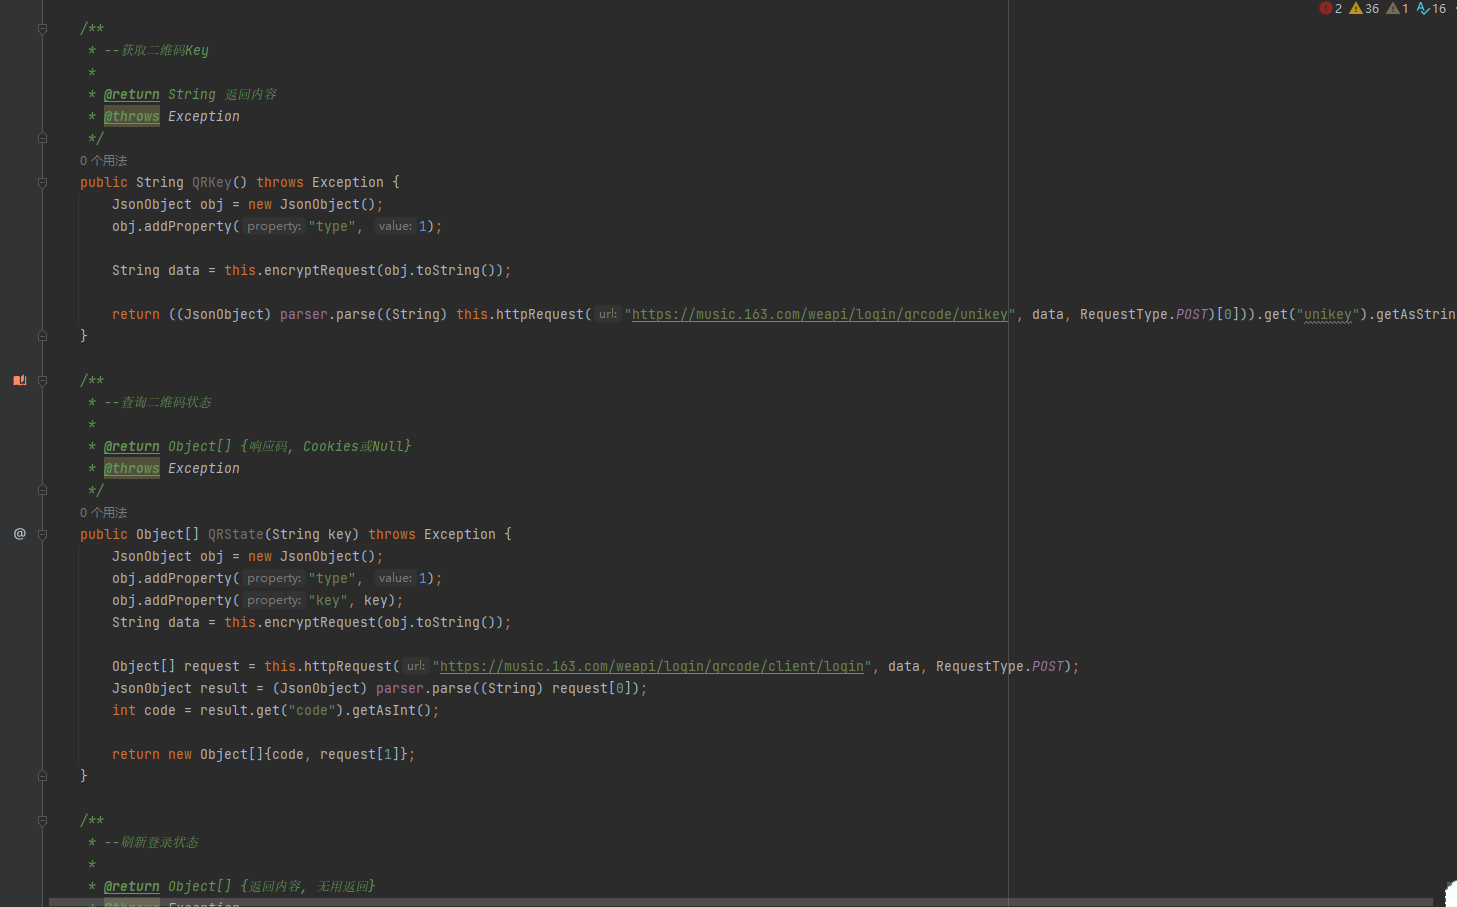The height and width of the screenshot is (907, 1457).
Task: Click "code" string in result.get call
Action: (312, 710)
